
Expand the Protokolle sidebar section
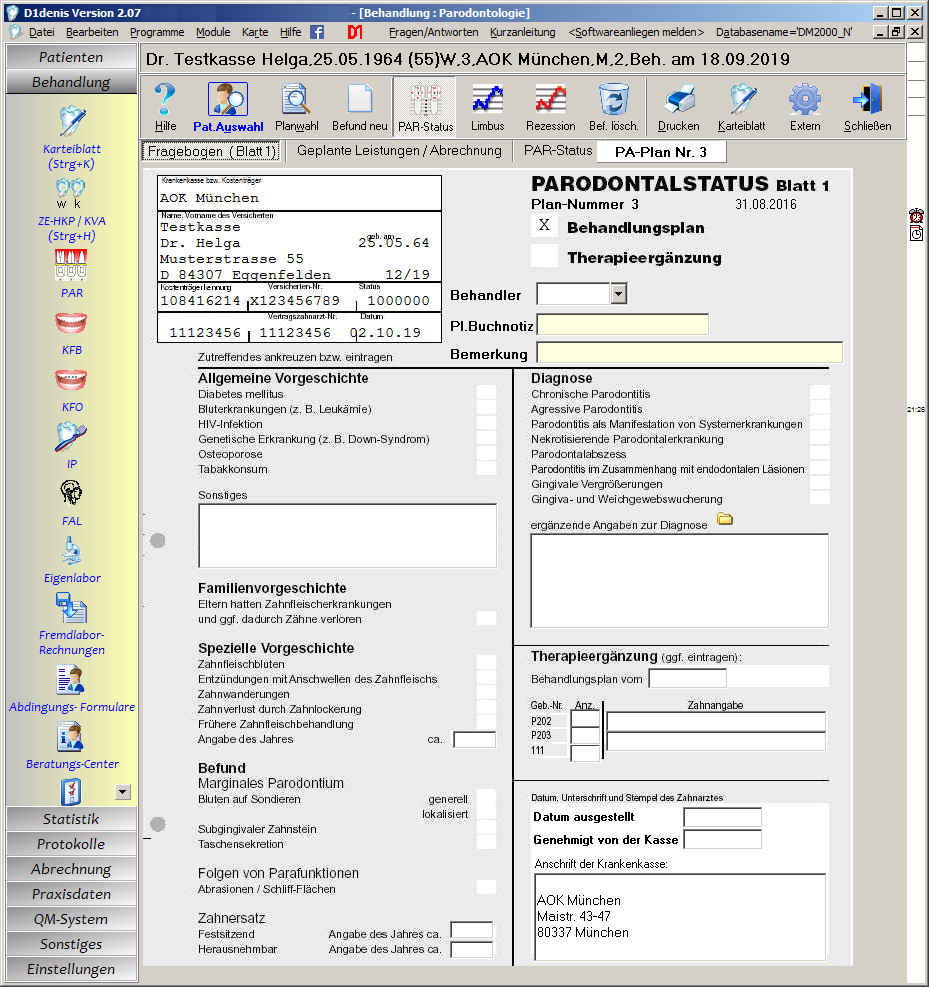coord(71,844)
